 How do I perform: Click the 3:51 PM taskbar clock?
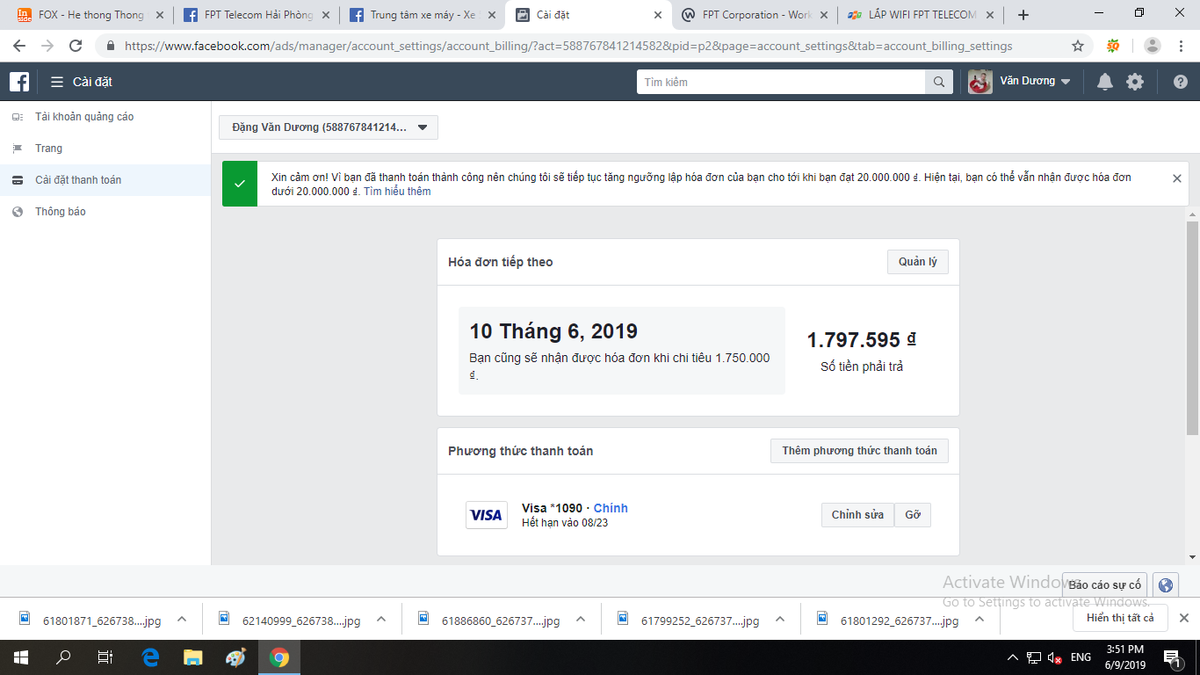click(1125, 657)
